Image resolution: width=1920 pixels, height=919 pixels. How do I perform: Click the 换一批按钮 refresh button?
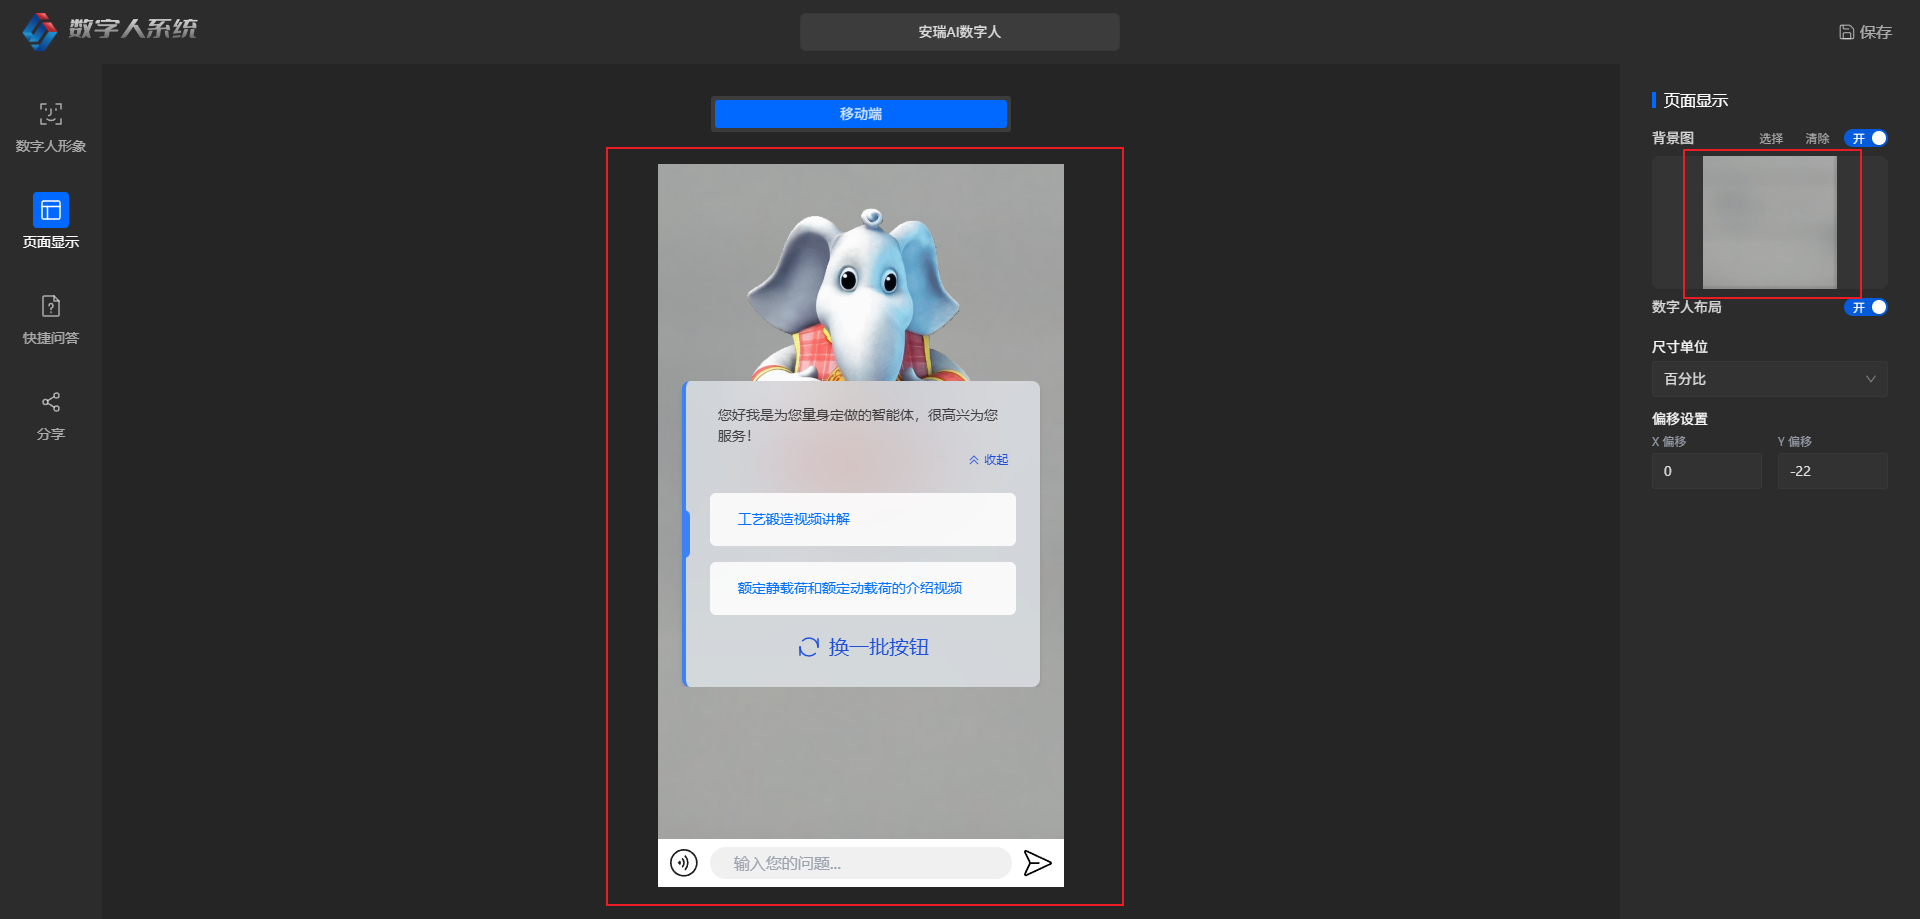click(x=864, y=647)
